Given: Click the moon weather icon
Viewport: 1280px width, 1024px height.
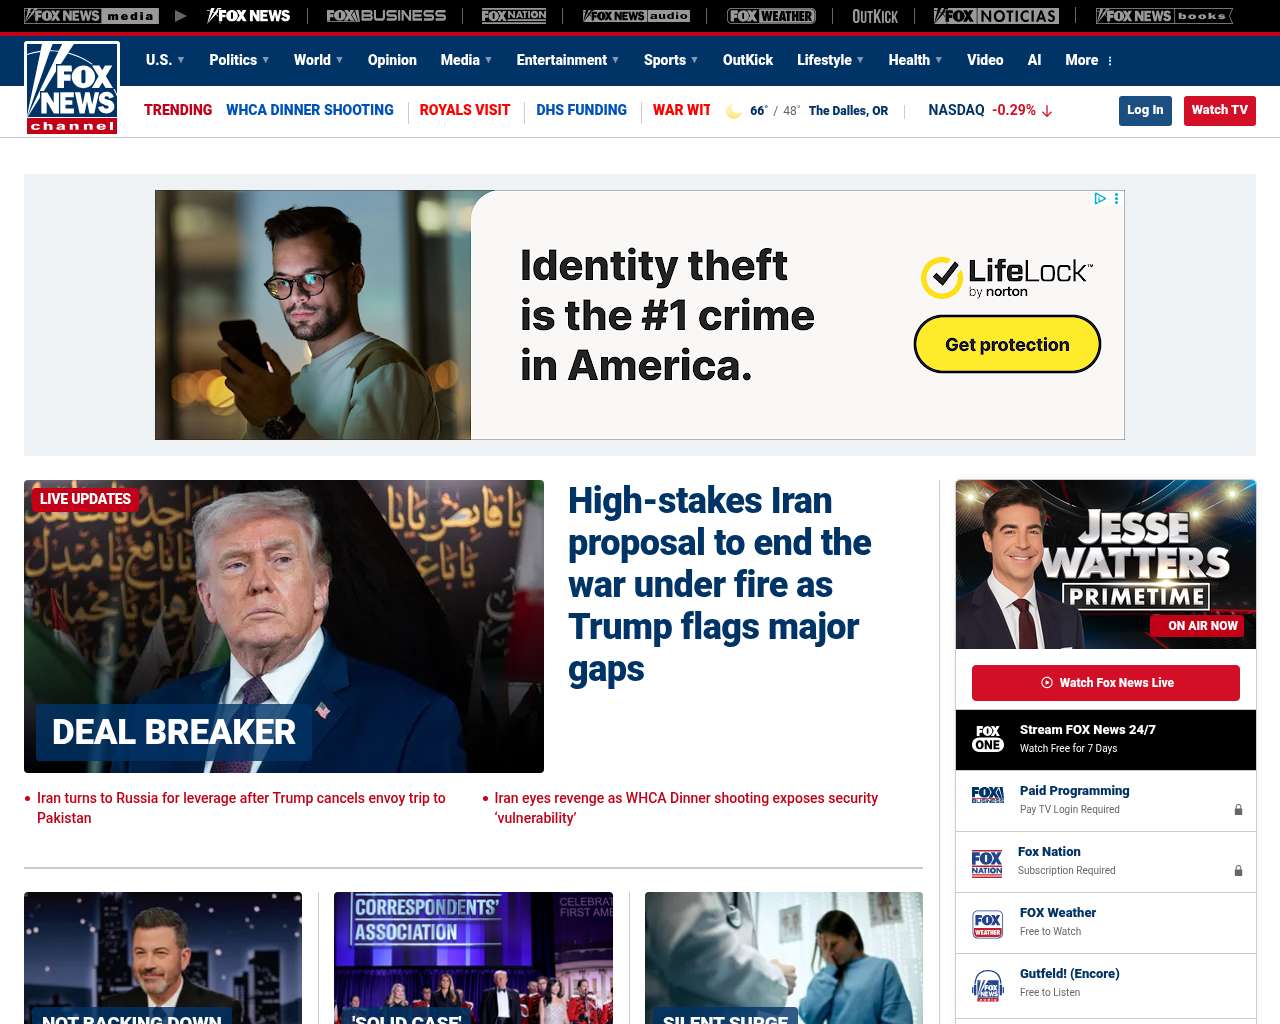Looking at the screenshot, I should point(733,111).
